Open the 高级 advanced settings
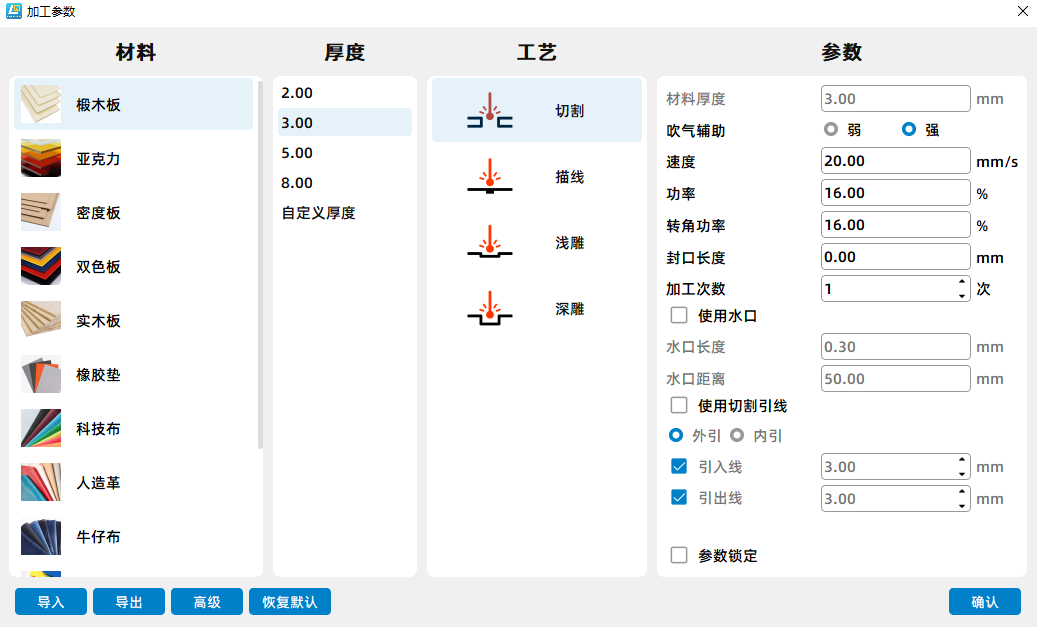 [x=206, y=601]
